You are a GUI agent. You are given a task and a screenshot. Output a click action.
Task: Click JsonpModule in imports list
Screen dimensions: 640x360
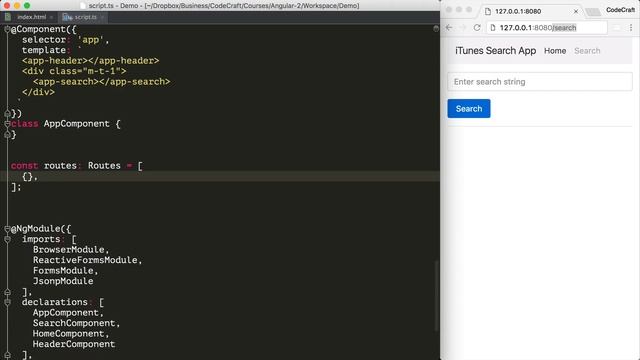[63, 281]
